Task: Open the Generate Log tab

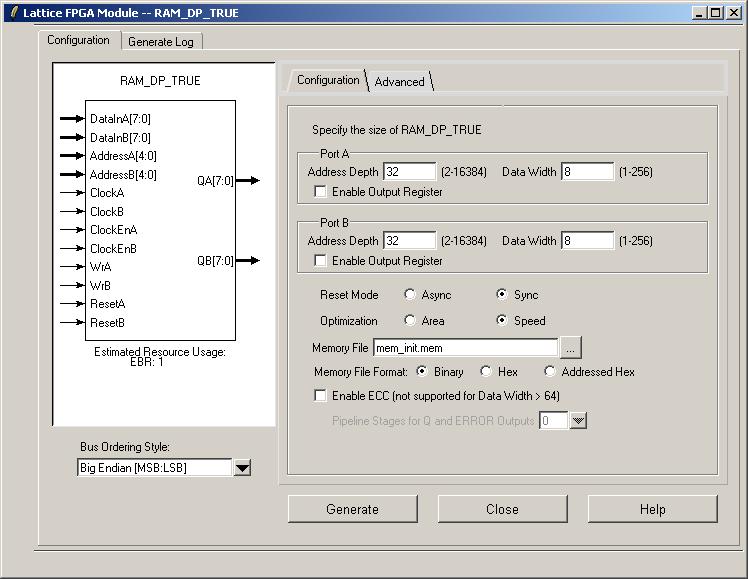Action: click(161, 42)
